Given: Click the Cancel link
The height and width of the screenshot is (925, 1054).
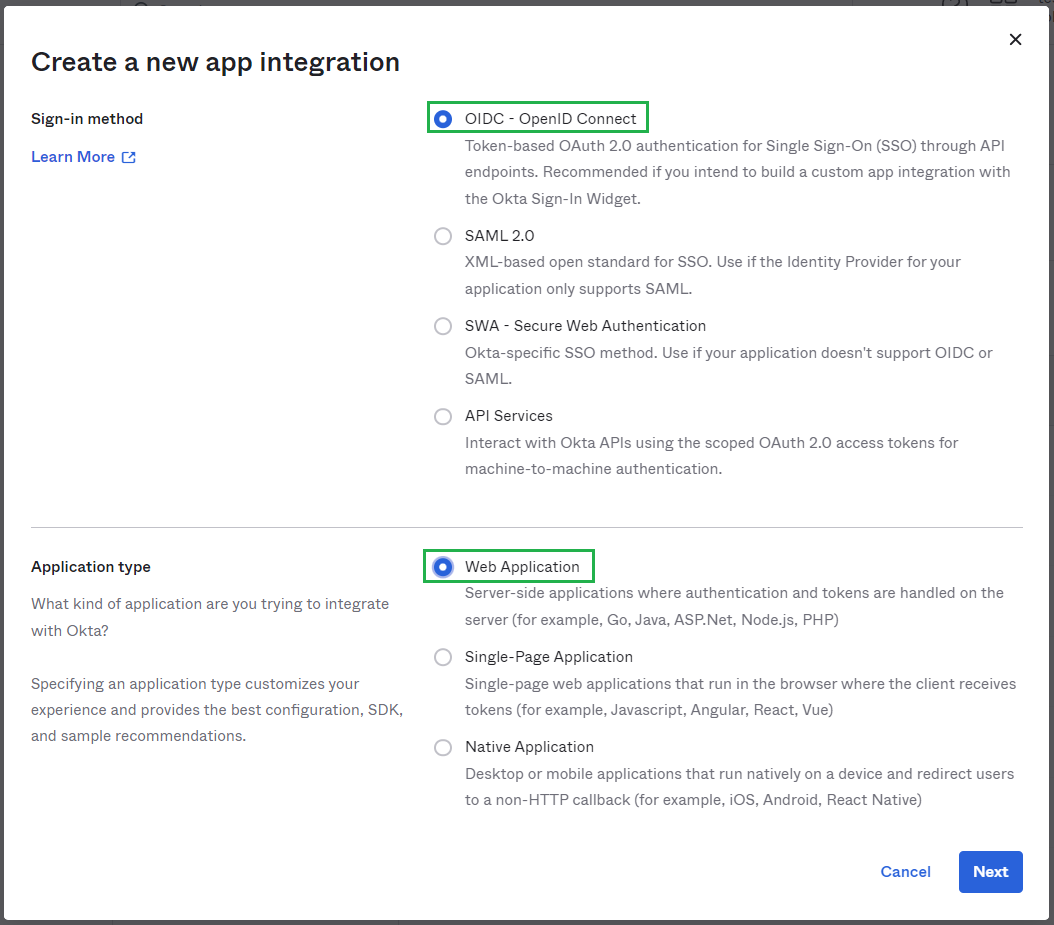Looking at the screenshot, I should [905, 872].
